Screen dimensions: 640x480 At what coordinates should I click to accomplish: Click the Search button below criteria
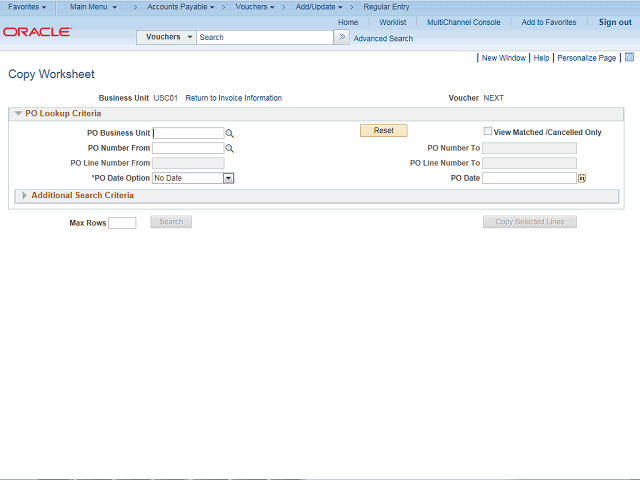171,222
